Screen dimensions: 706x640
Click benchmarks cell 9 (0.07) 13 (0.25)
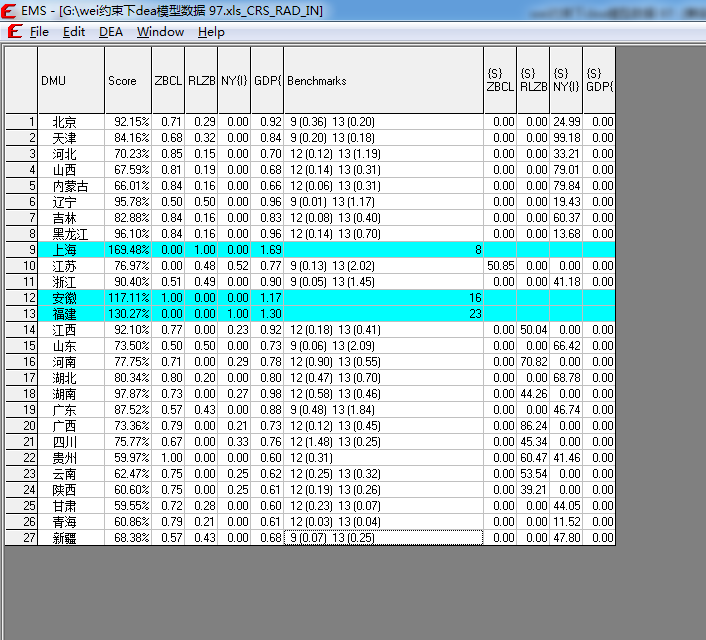pos(384,537)
